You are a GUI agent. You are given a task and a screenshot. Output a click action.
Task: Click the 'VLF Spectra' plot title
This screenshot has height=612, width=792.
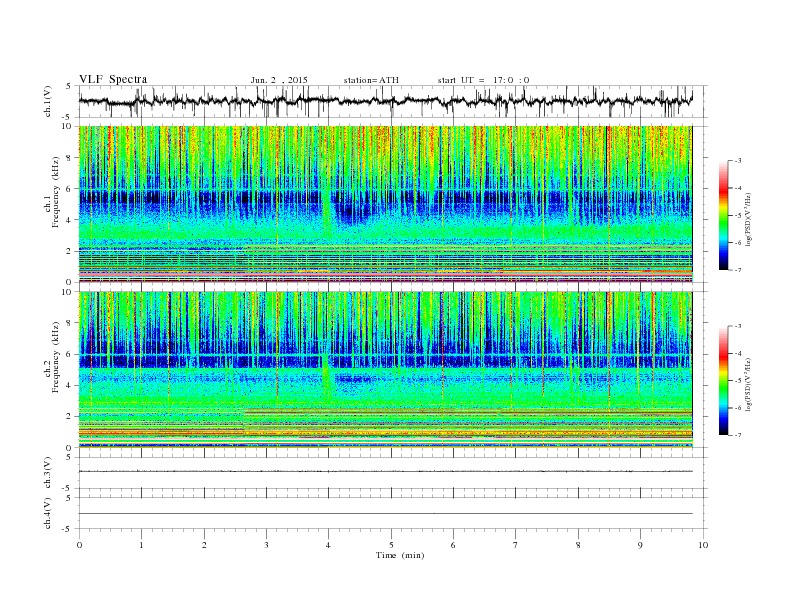click(113, 79)
